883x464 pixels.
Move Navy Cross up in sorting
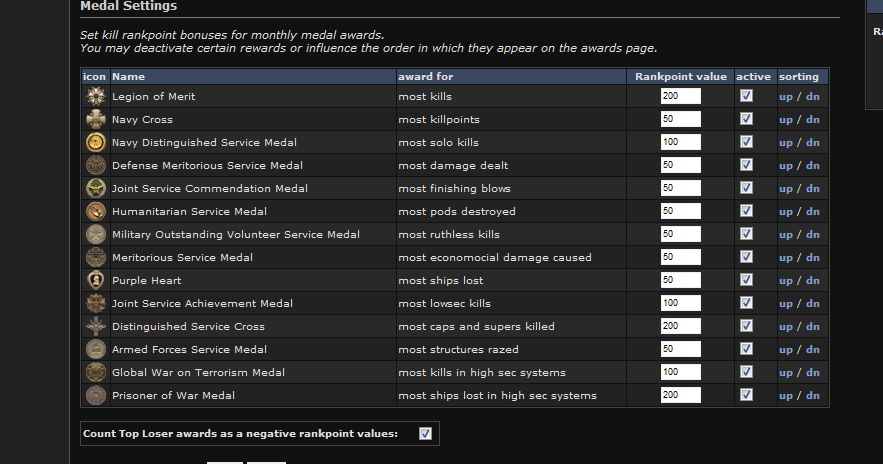coord(785,119)
